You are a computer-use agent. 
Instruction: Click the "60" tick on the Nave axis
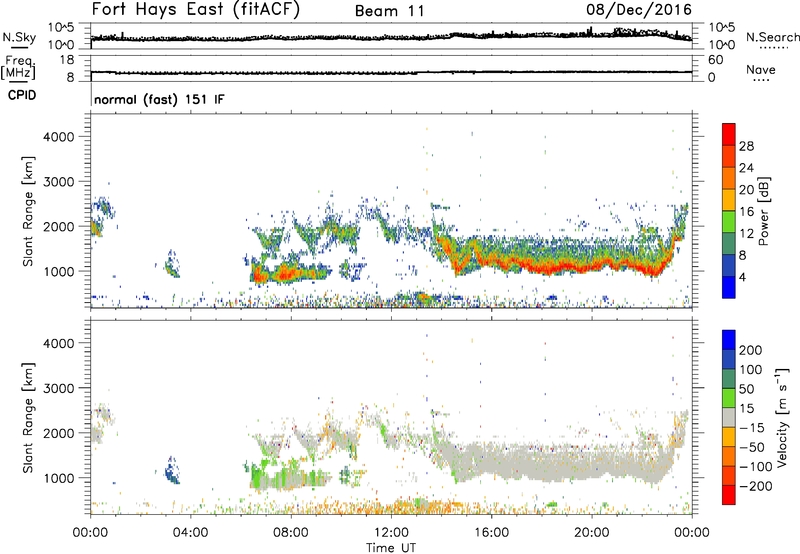coord(715,60)
